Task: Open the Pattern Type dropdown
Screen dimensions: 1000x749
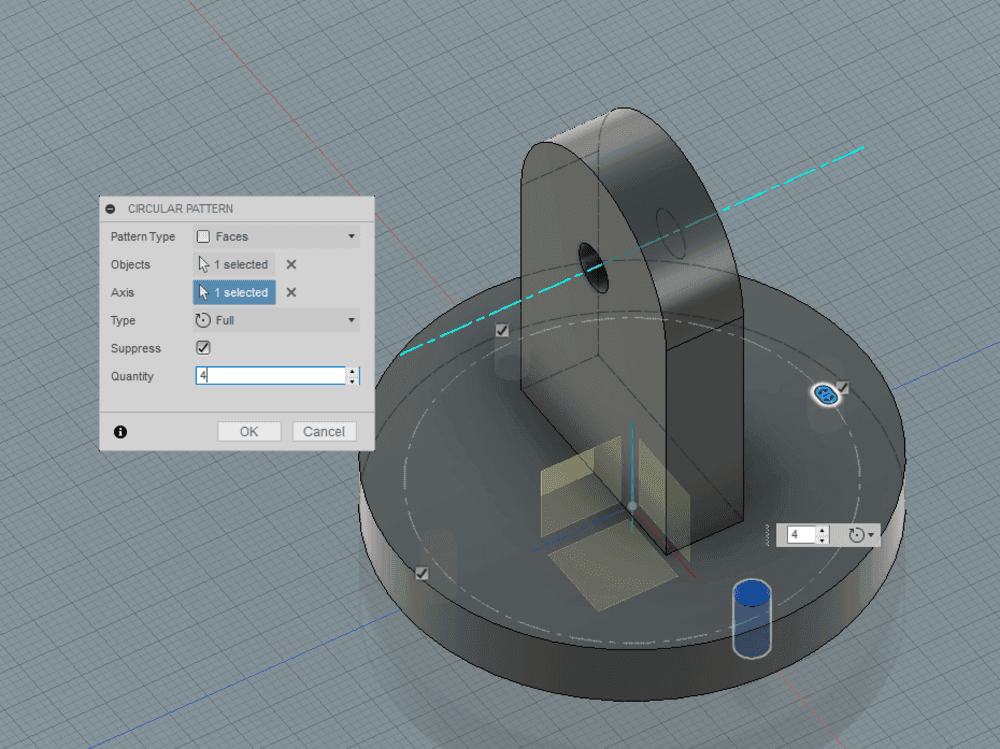Action: click(276, 237)
